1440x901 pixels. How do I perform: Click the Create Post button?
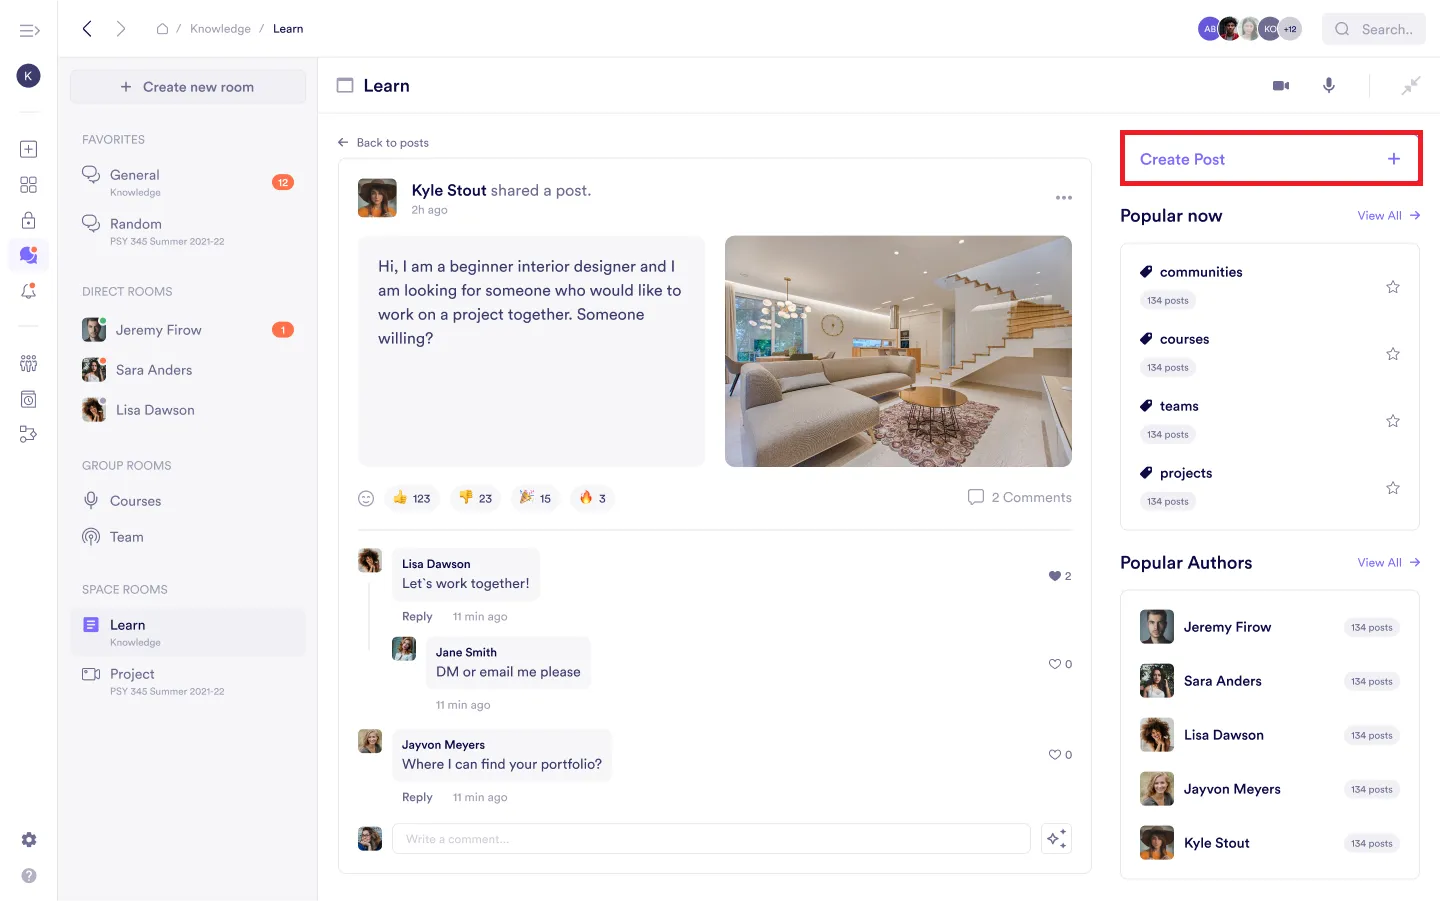click(x=1270, y=159)
